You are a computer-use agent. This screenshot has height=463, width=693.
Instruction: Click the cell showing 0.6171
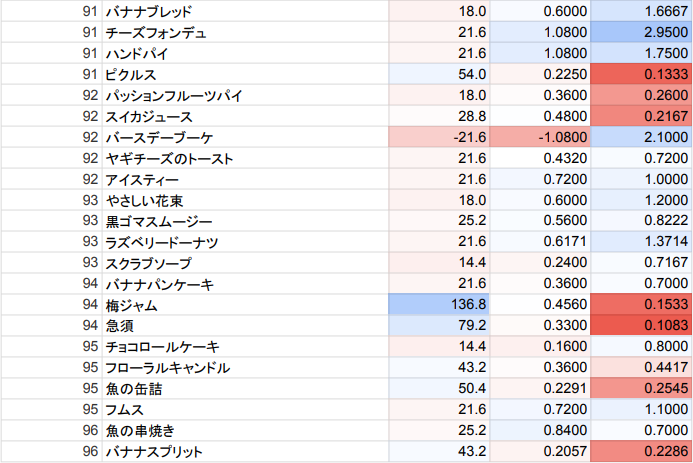541,242
